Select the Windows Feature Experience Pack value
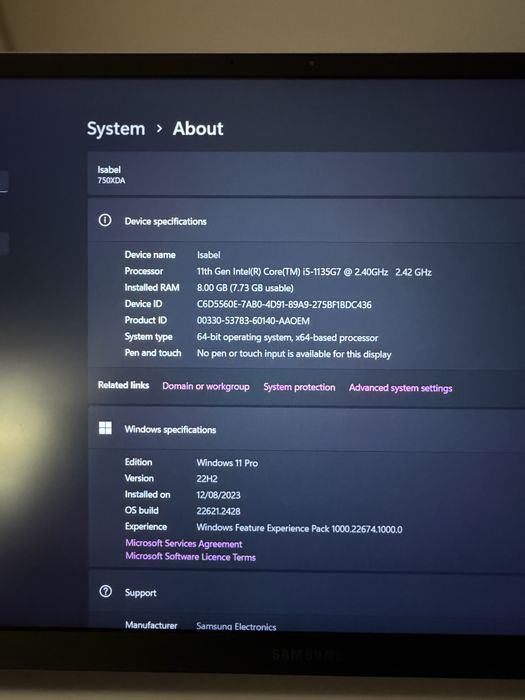This screenshot has height=700, width=525. coord(299,528)
